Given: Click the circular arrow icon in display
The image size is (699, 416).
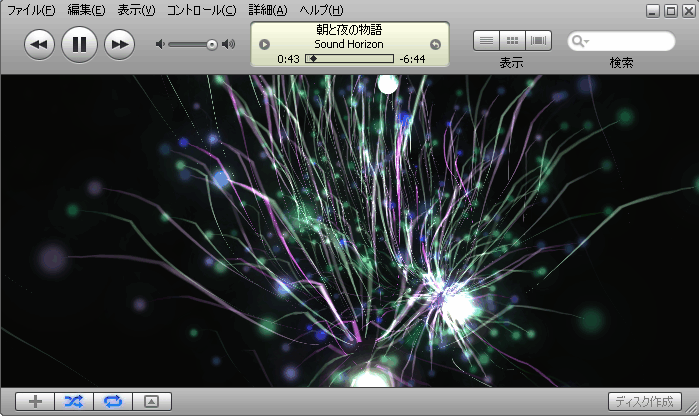Looking at the screenshot, I should [x=435, y=44].
